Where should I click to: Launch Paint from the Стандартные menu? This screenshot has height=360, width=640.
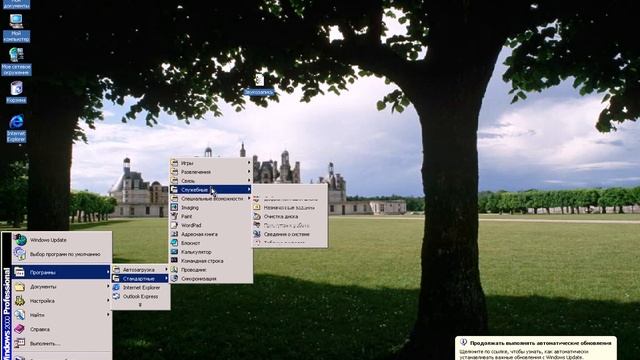pos(211,216)
